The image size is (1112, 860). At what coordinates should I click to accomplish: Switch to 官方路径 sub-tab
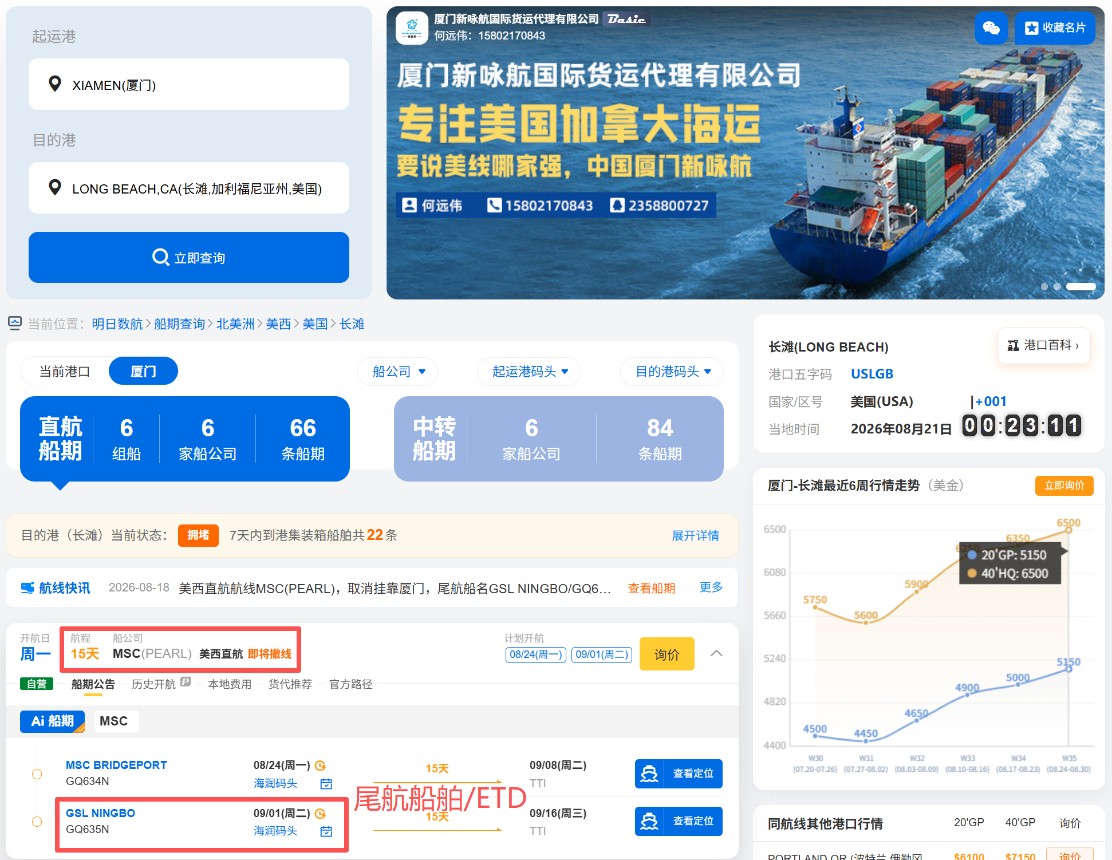coord(350,684)
